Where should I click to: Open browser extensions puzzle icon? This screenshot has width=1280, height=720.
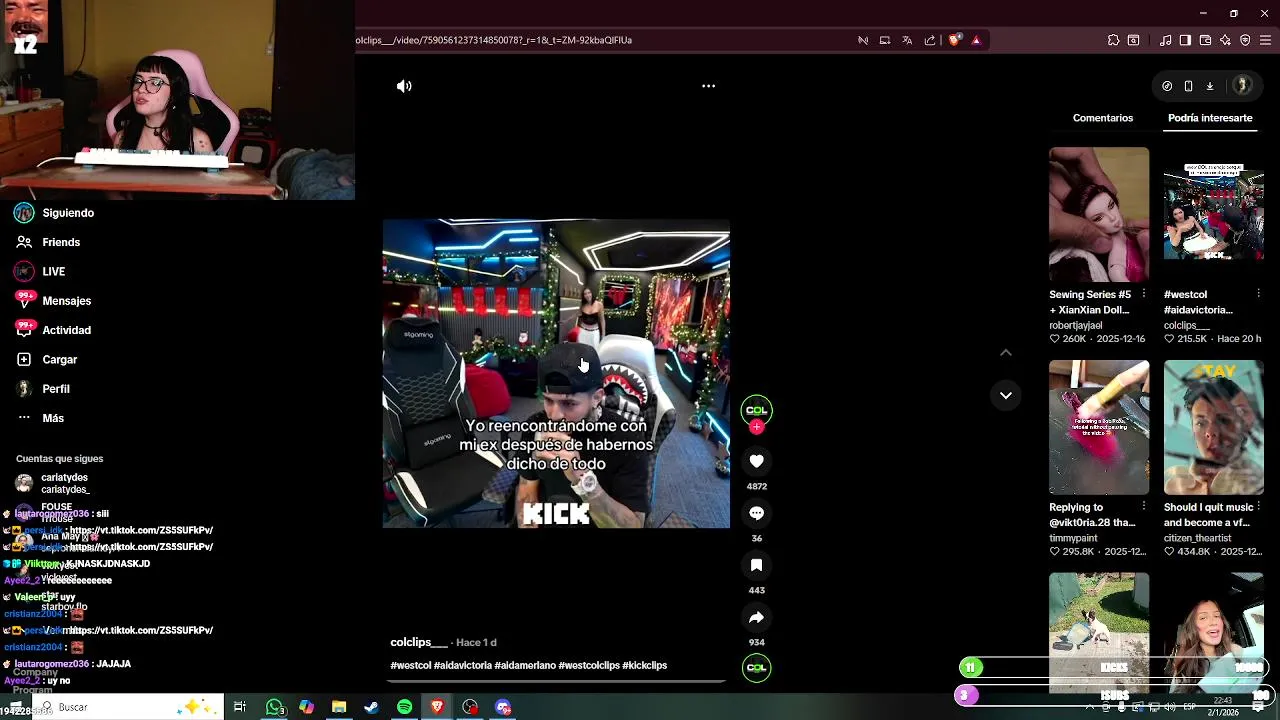(x=1113, y=40)
